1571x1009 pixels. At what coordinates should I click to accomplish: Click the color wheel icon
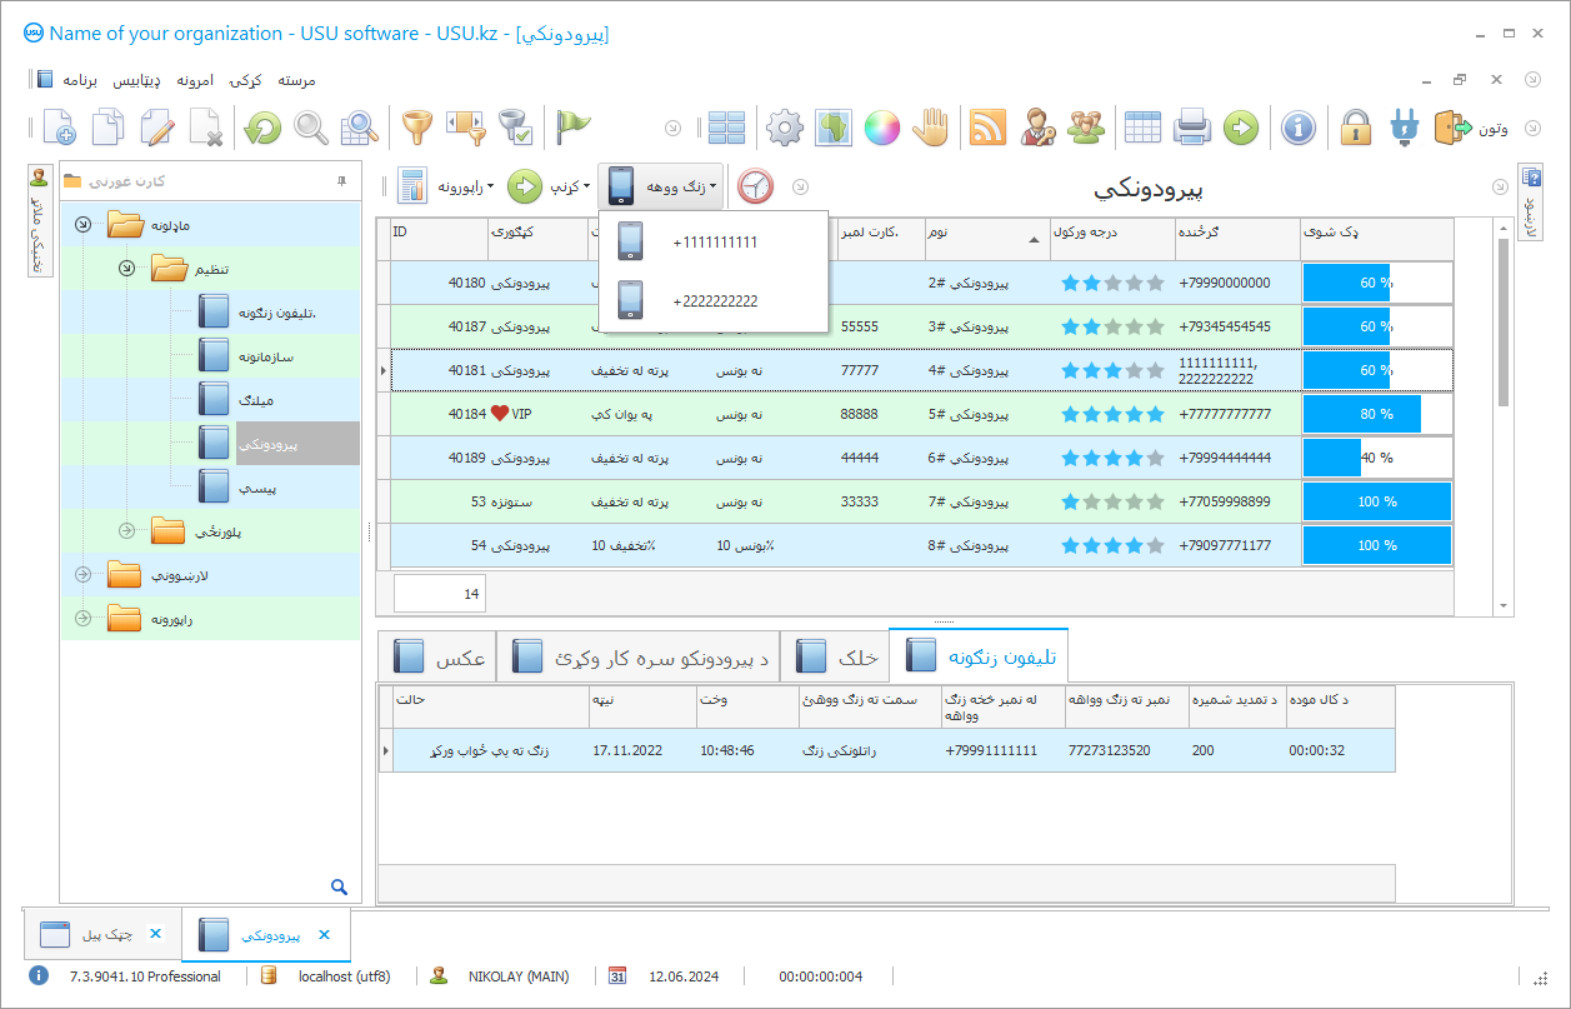click(882, 128)
